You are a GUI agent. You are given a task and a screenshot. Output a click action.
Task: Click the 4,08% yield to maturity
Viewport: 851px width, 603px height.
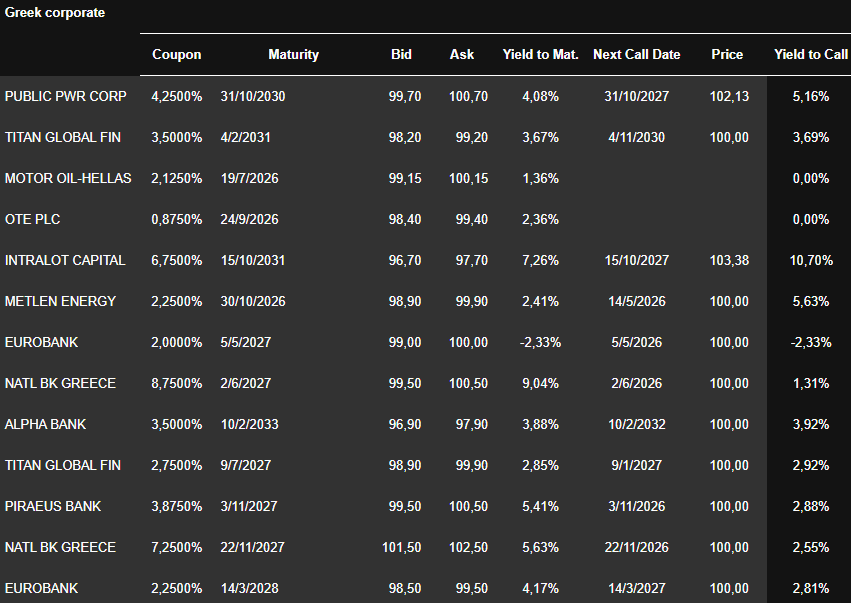(541, 96)
